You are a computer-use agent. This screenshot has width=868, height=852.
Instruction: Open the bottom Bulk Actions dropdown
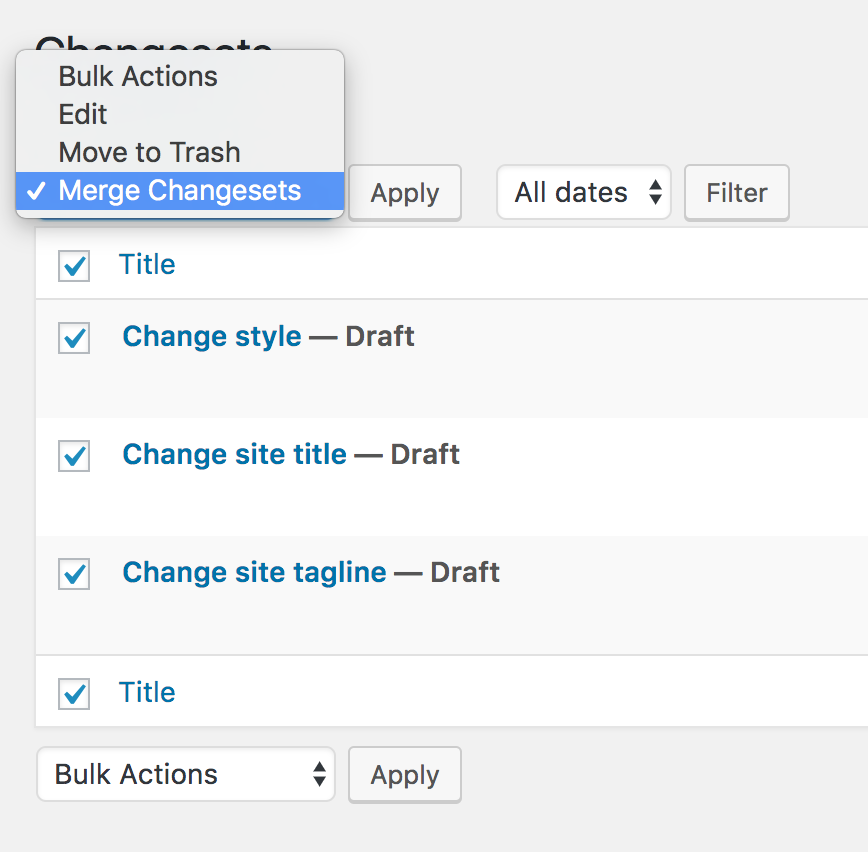pos(186,775)
